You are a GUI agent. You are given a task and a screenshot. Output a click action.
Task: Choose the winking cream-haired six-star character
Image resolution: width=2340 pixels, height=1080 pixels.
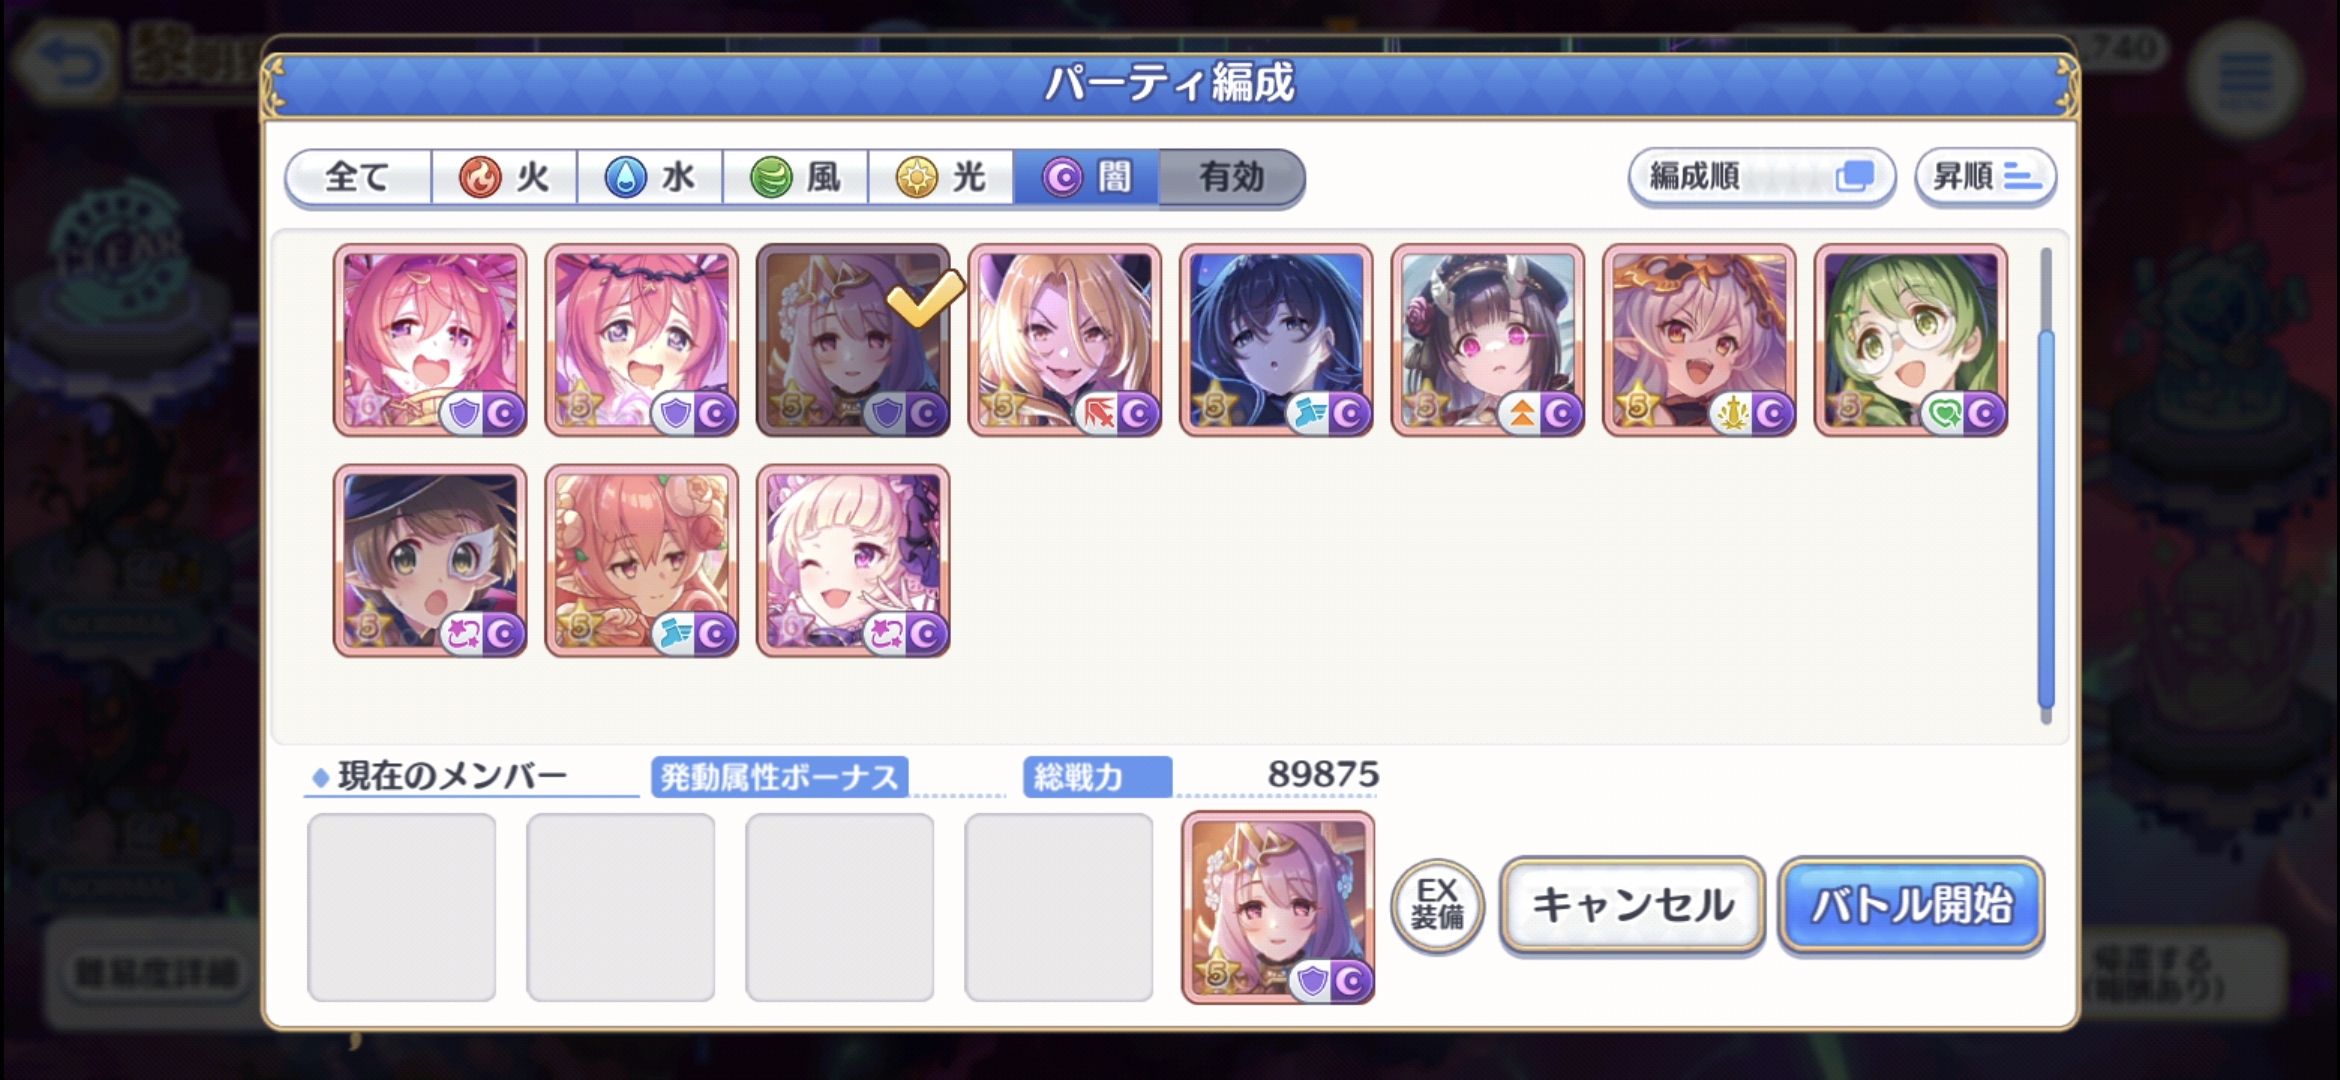coord(853,561)
